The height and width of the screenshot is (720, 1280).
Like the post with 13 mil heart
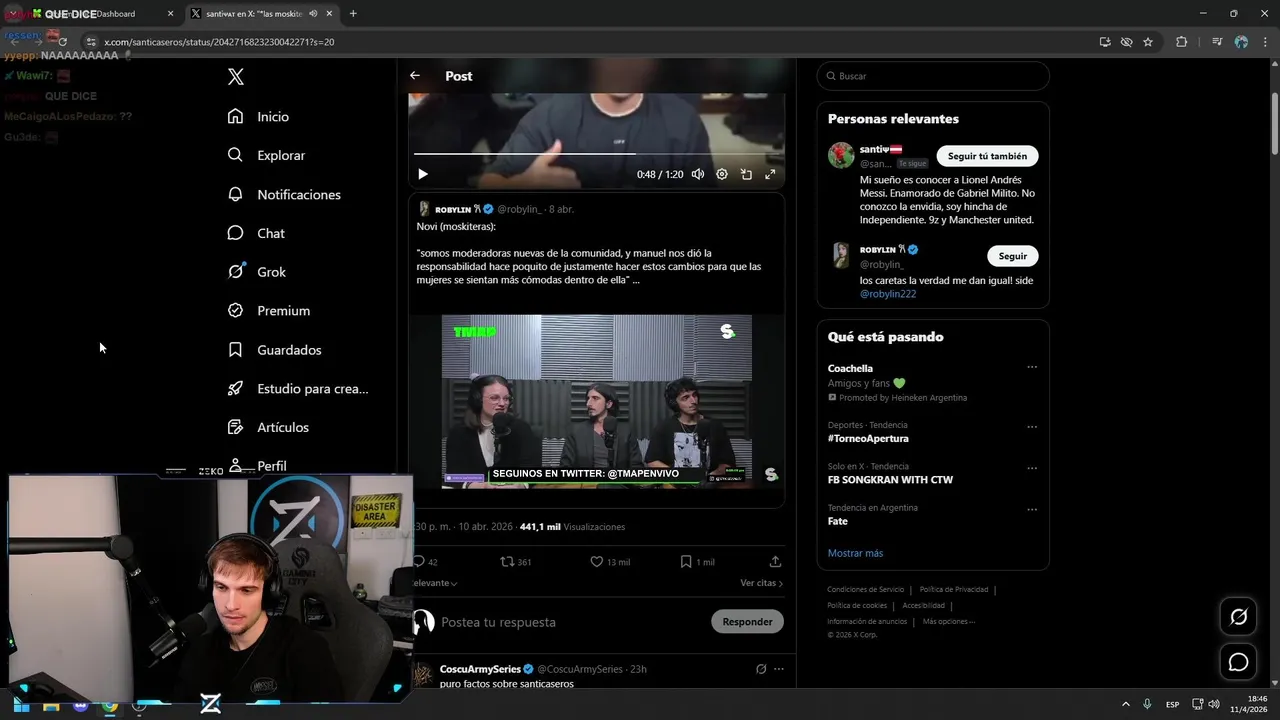point(597,562)
